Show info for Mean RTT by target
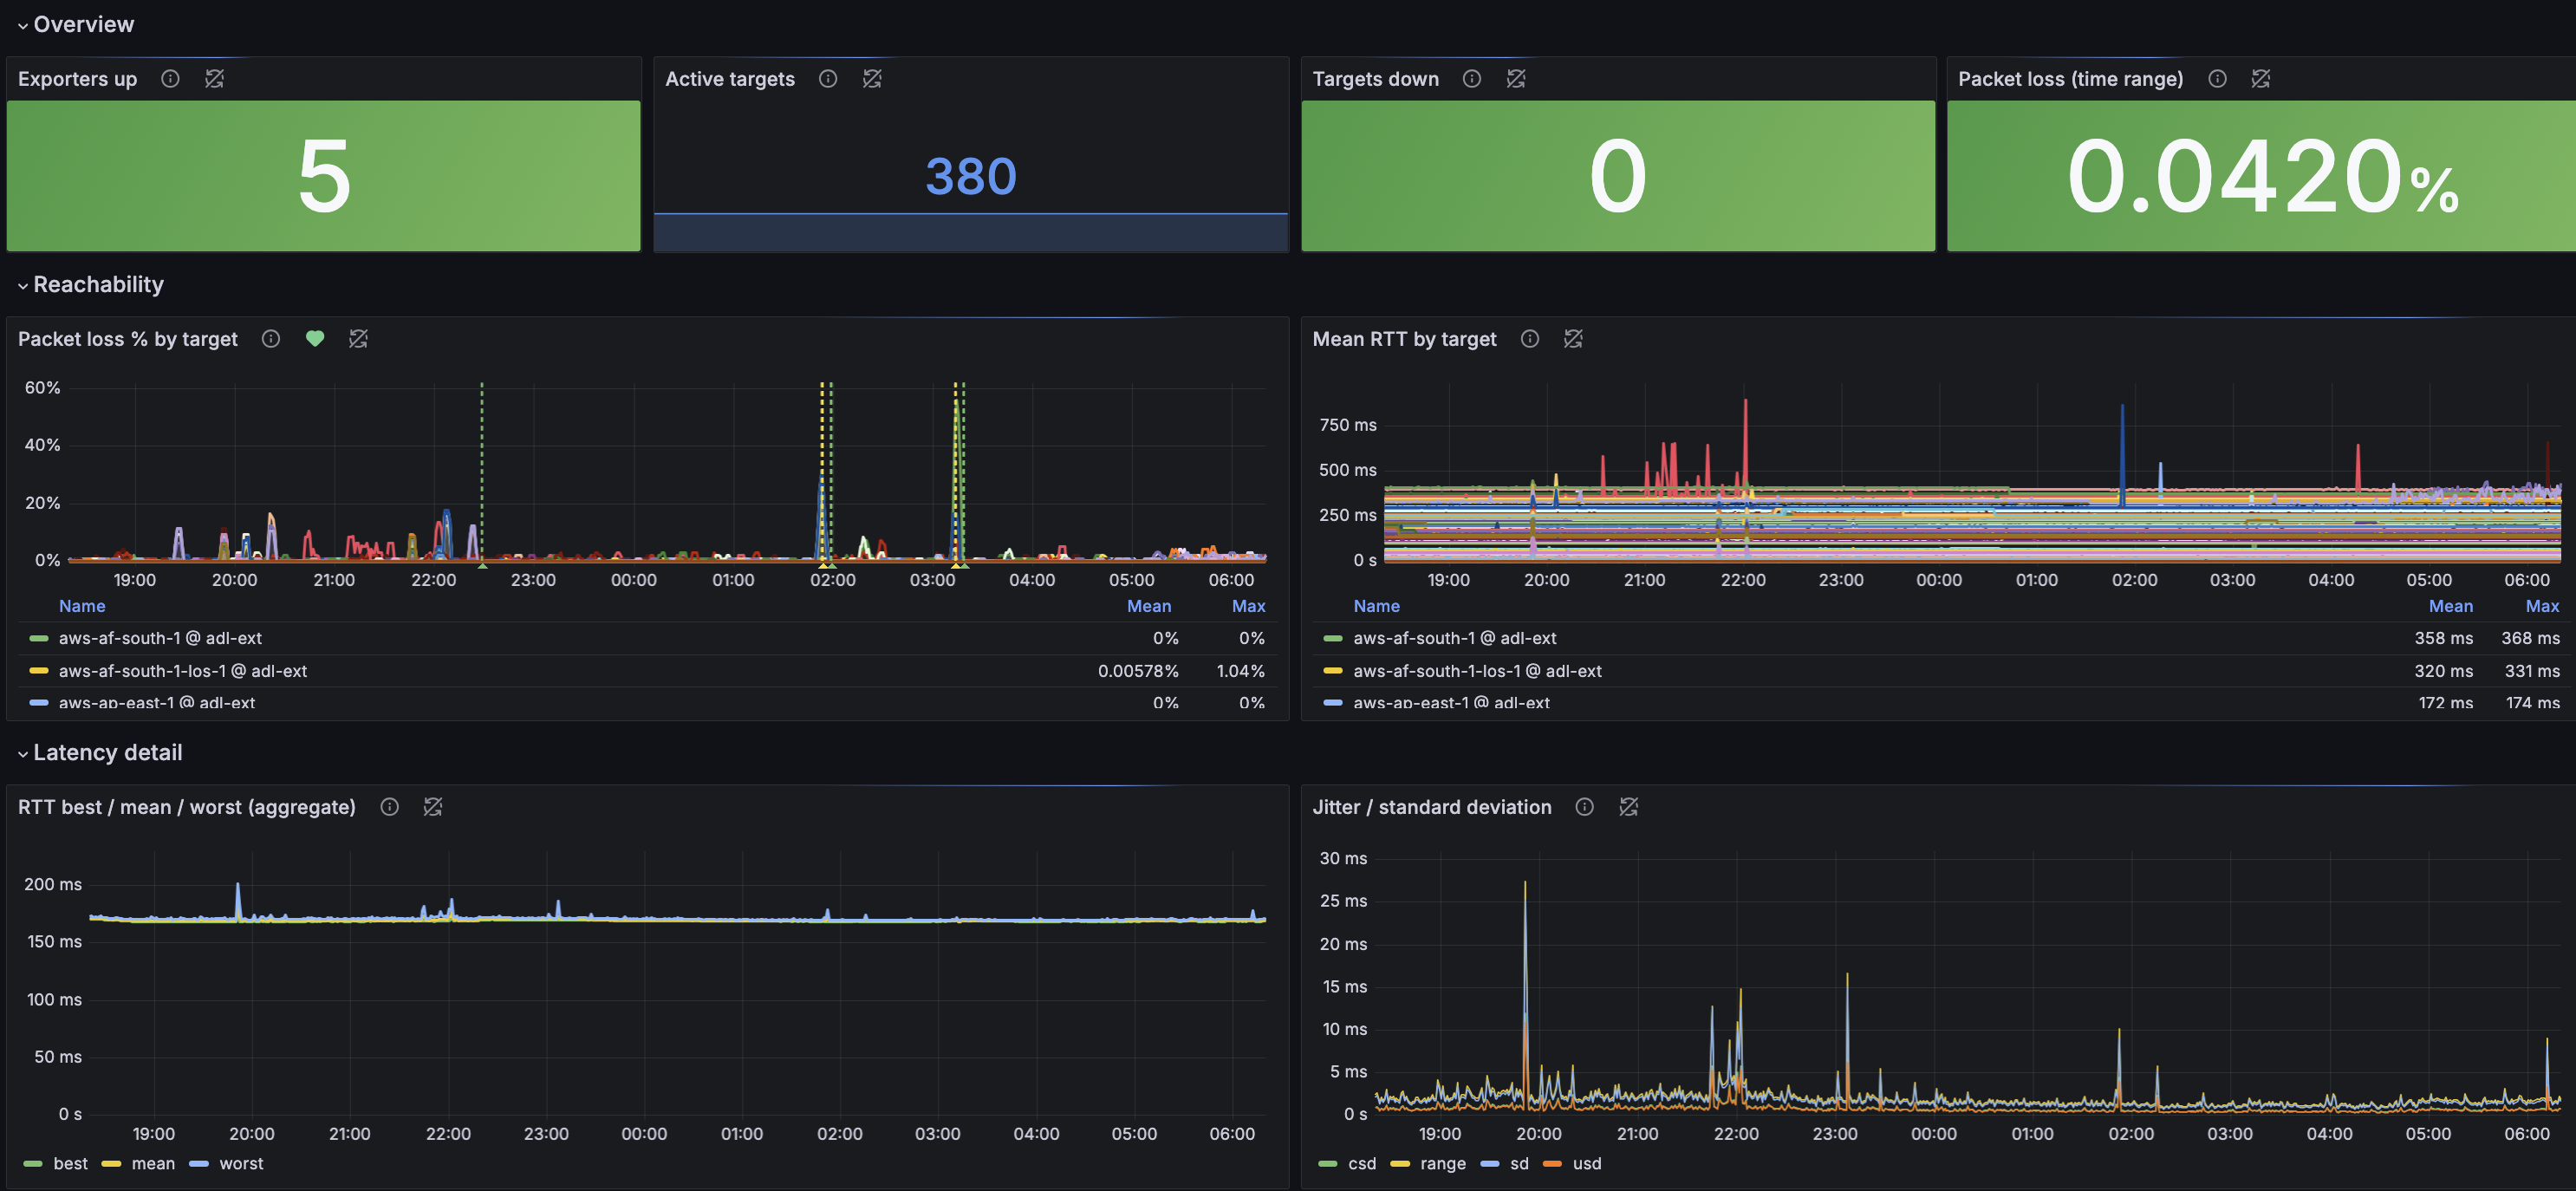Screen dimensions: 2576x1191 [1530, 339]
